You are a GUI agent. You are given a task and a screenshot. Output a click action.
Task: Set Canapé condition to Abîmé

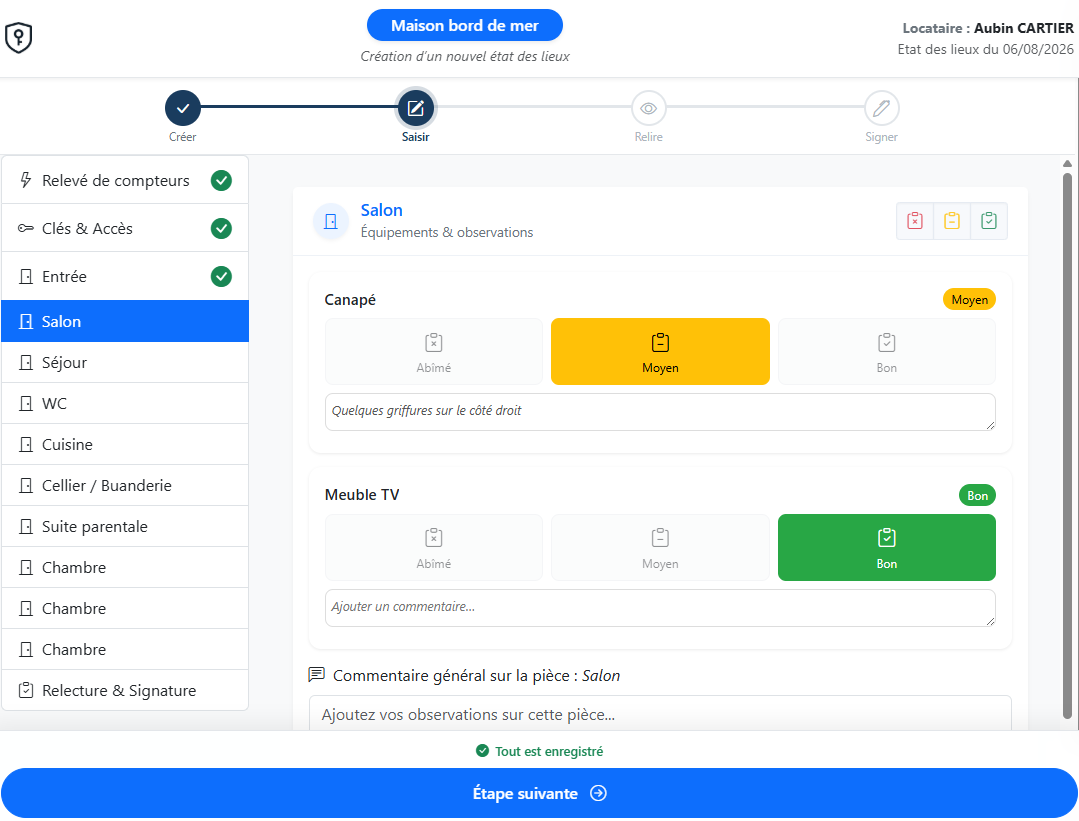434,352
